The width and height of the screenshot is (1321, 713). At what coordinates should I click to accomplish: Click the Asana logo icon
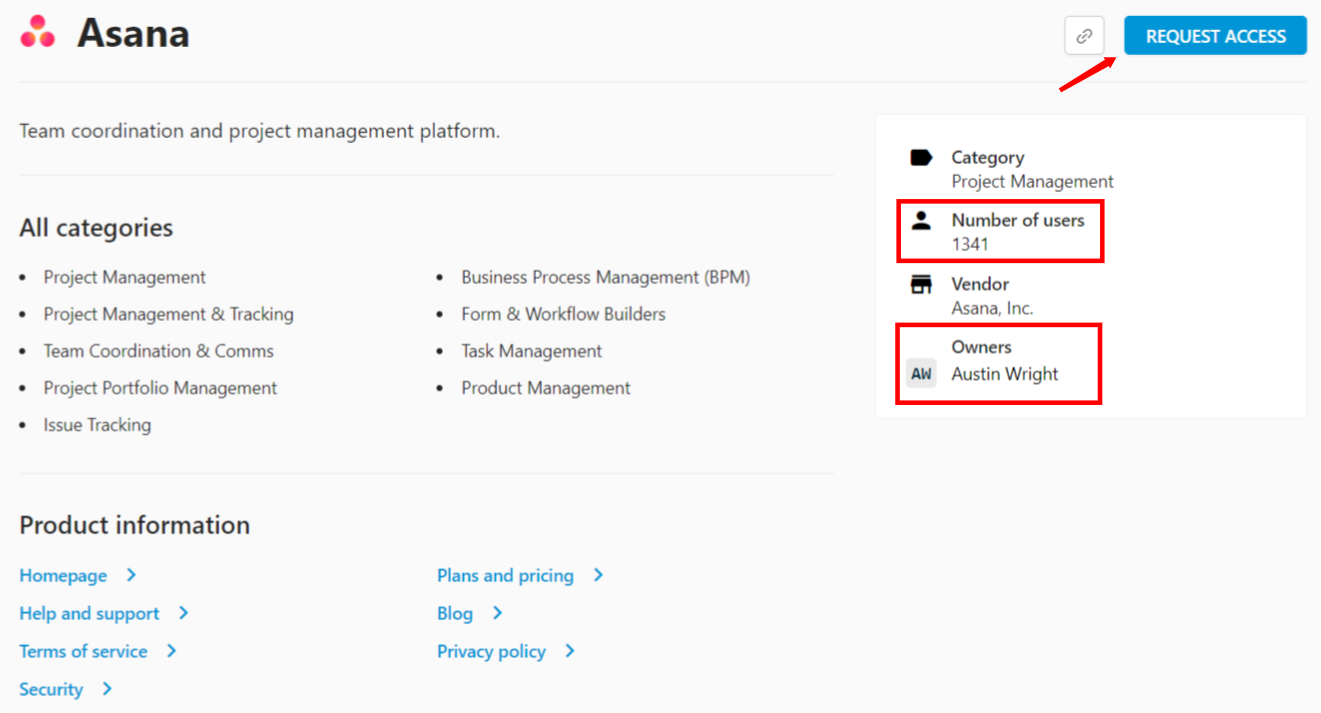pos(38,32)
